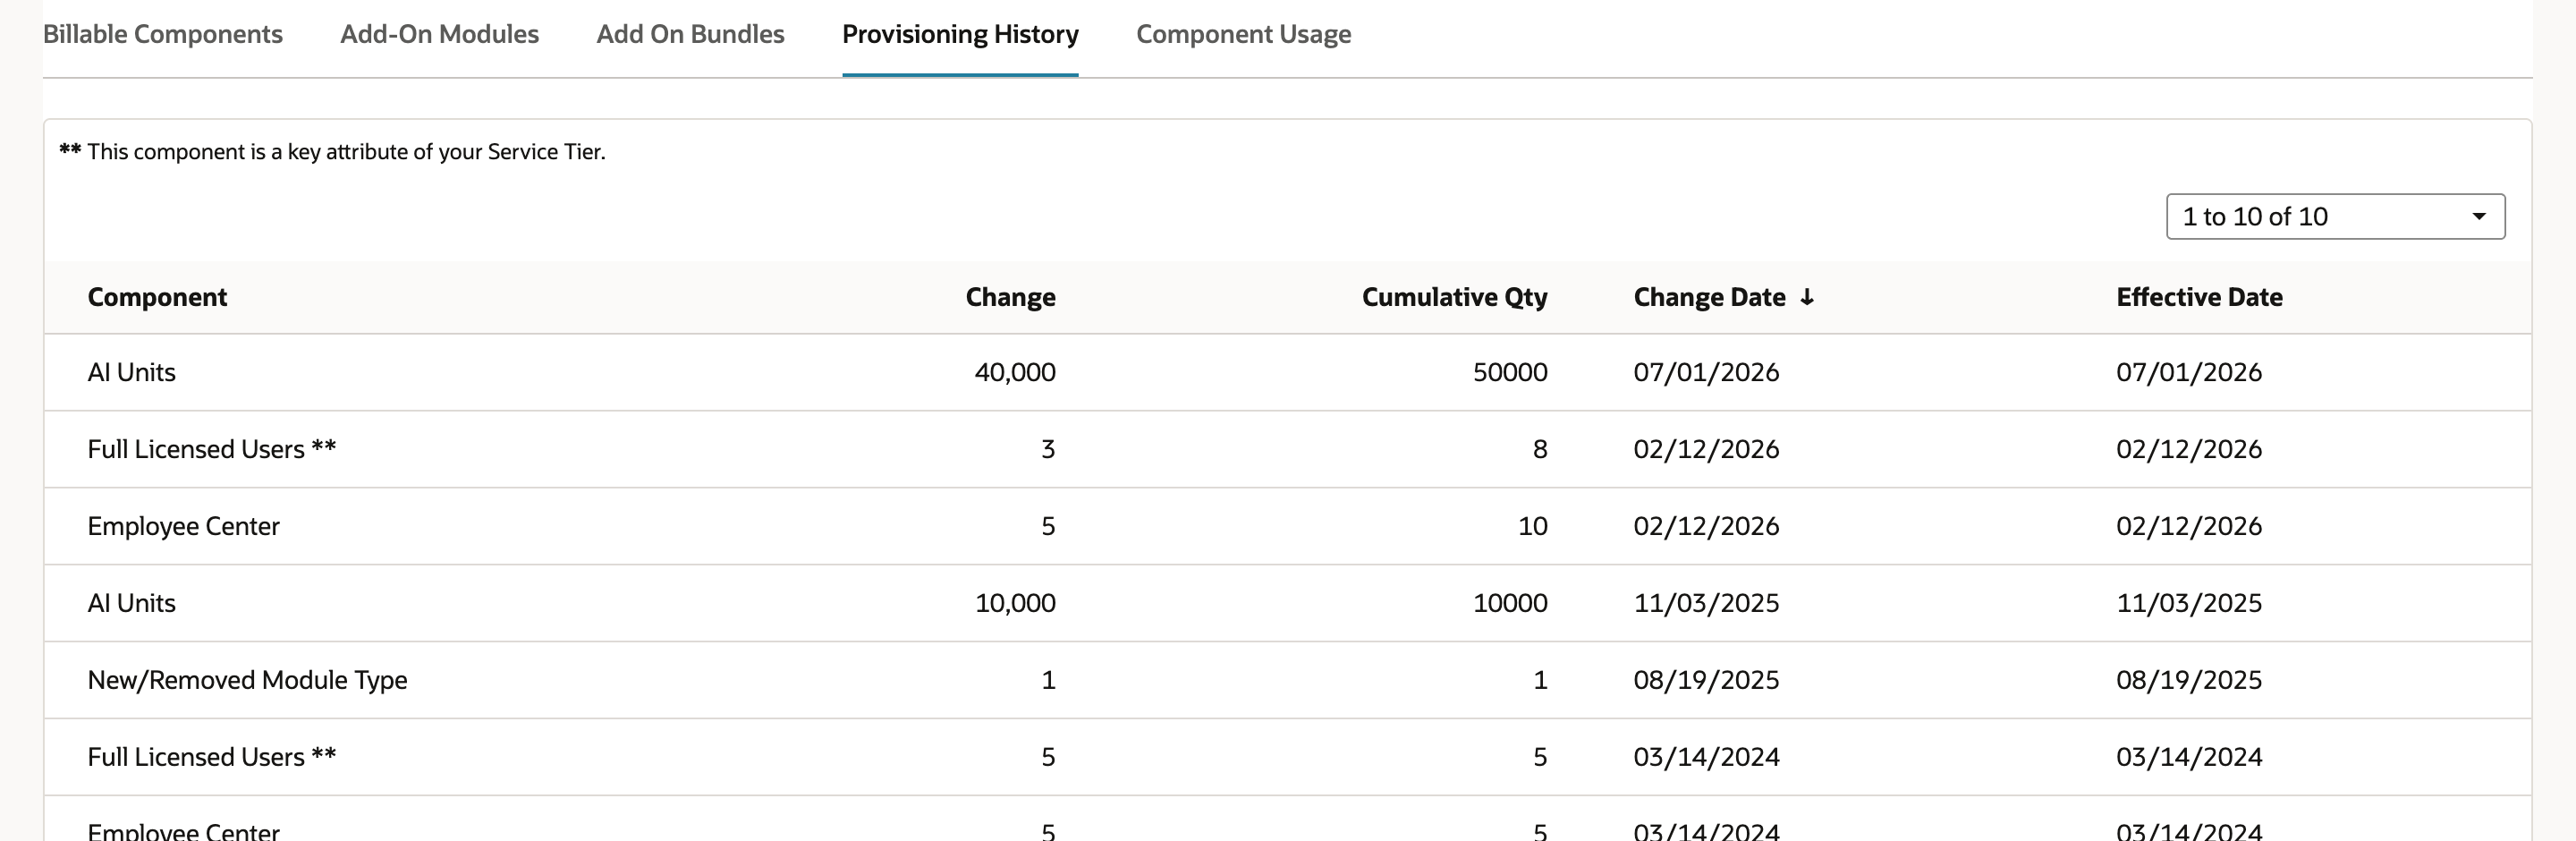Click Change Date 02/12/2026 in Full Licensed Users row
2576x841 pixels.
tap(1706, 449)
